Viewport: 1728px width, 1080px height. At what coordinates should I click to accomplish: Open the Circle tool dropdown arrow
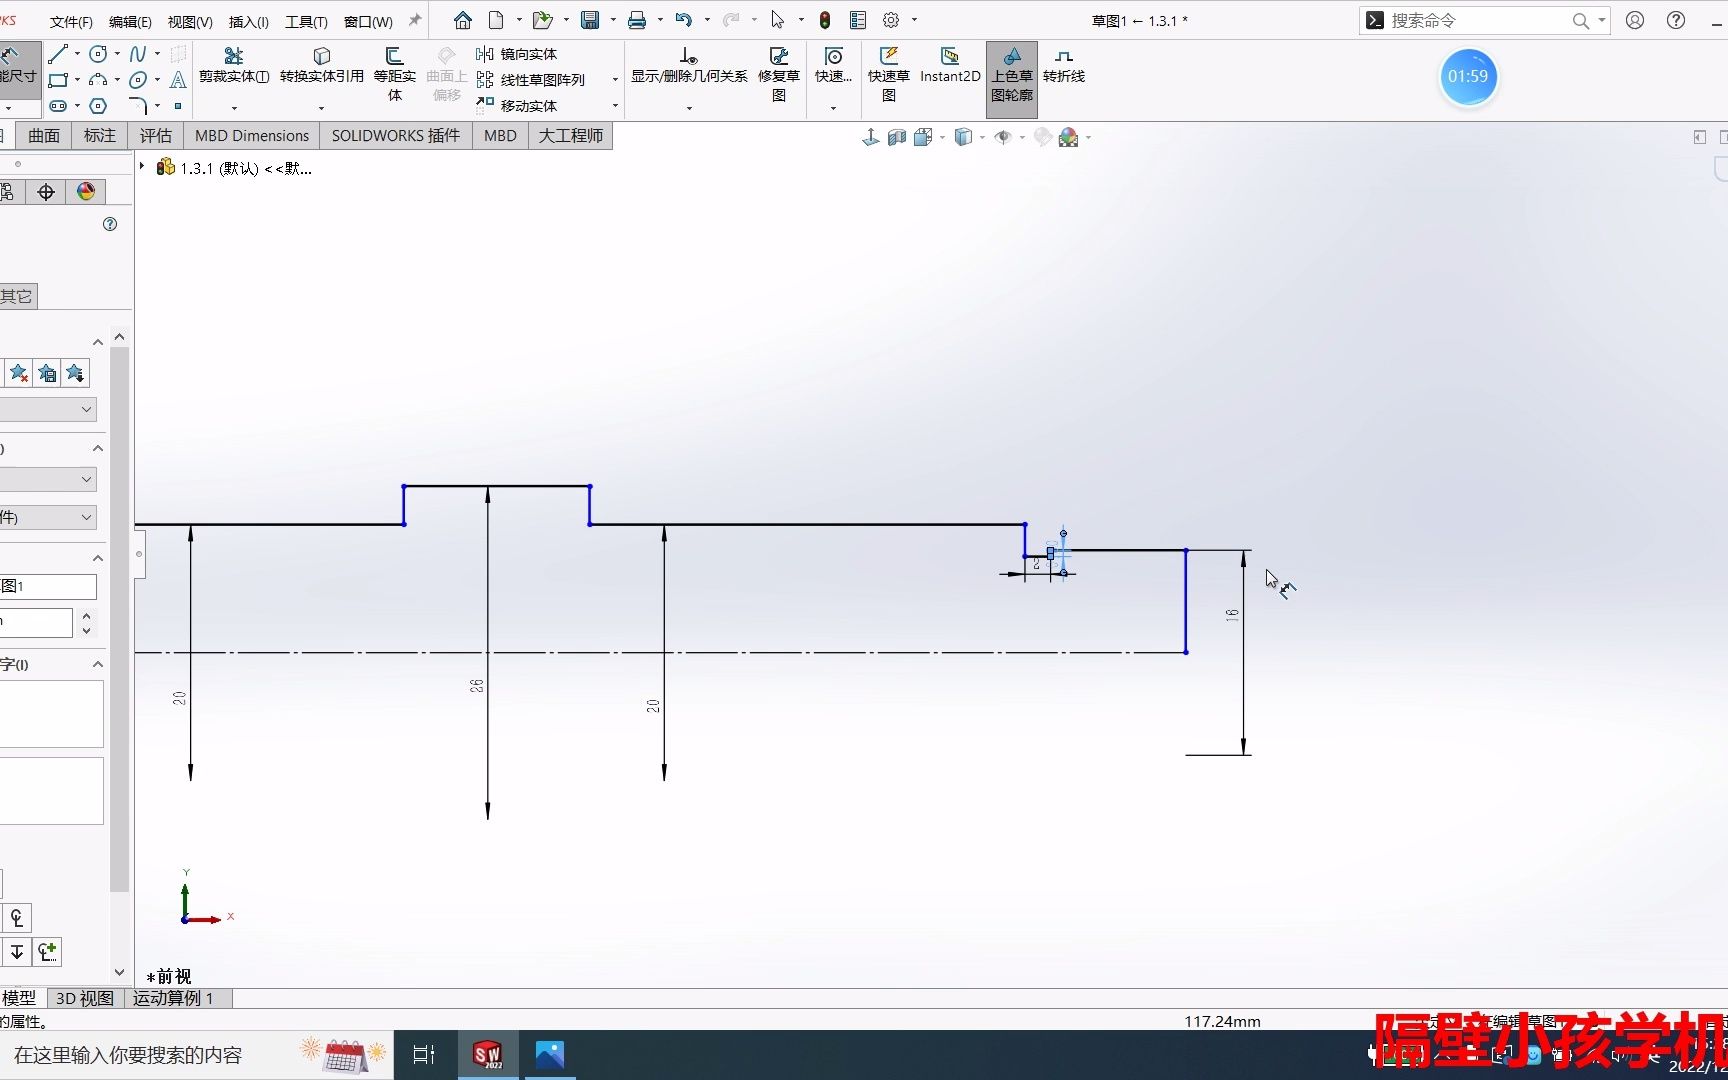point(117,54)
